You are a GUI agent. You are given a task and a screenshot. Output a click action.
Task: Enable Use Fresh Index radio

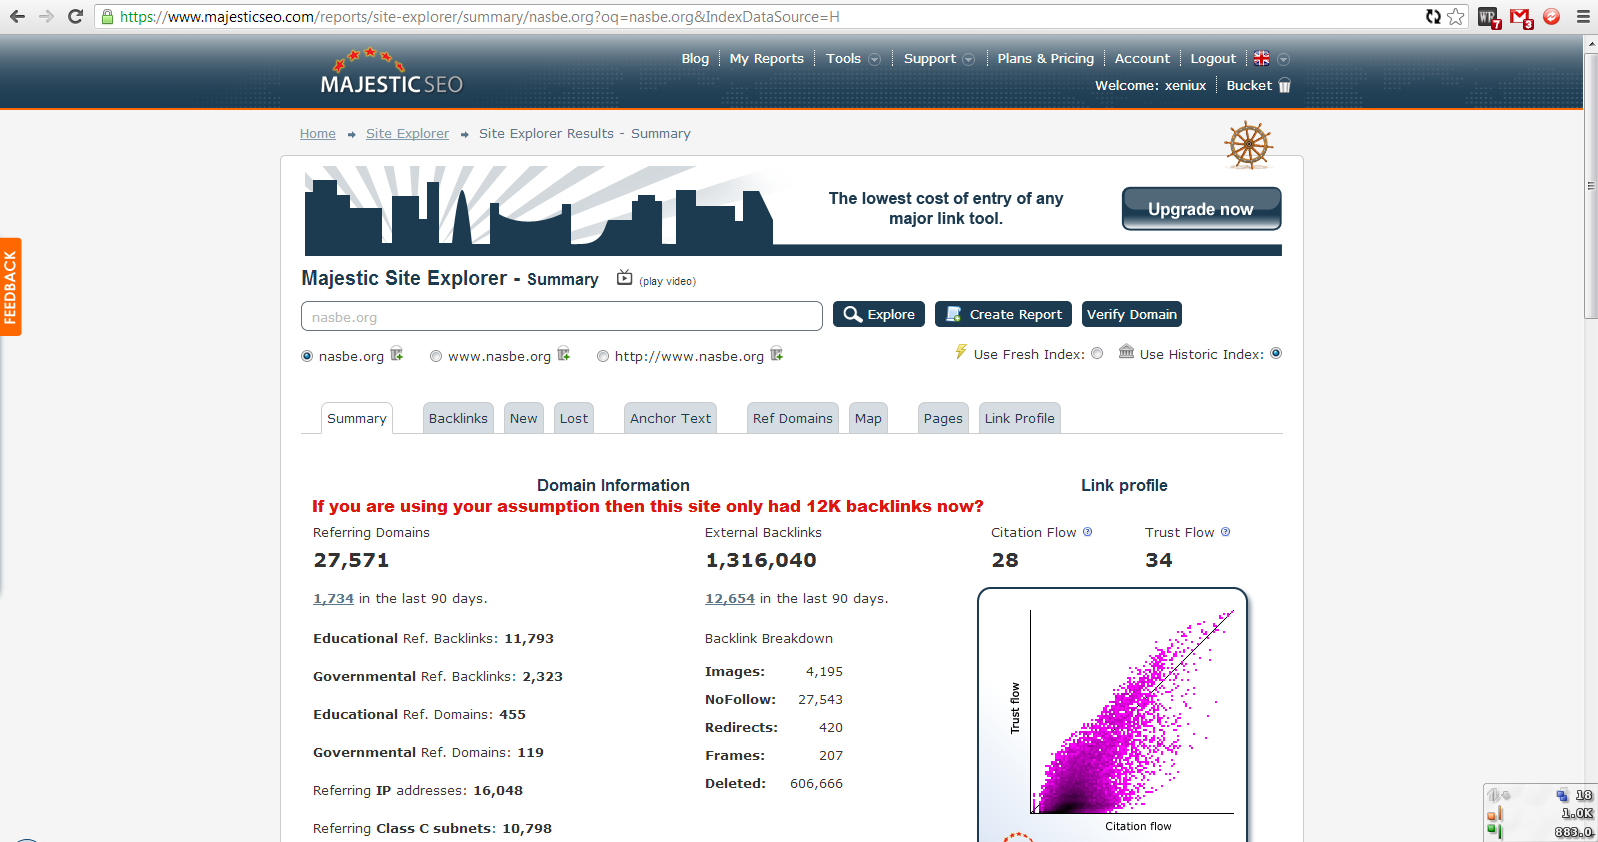pyautogui.click(x=1097, y=353)
